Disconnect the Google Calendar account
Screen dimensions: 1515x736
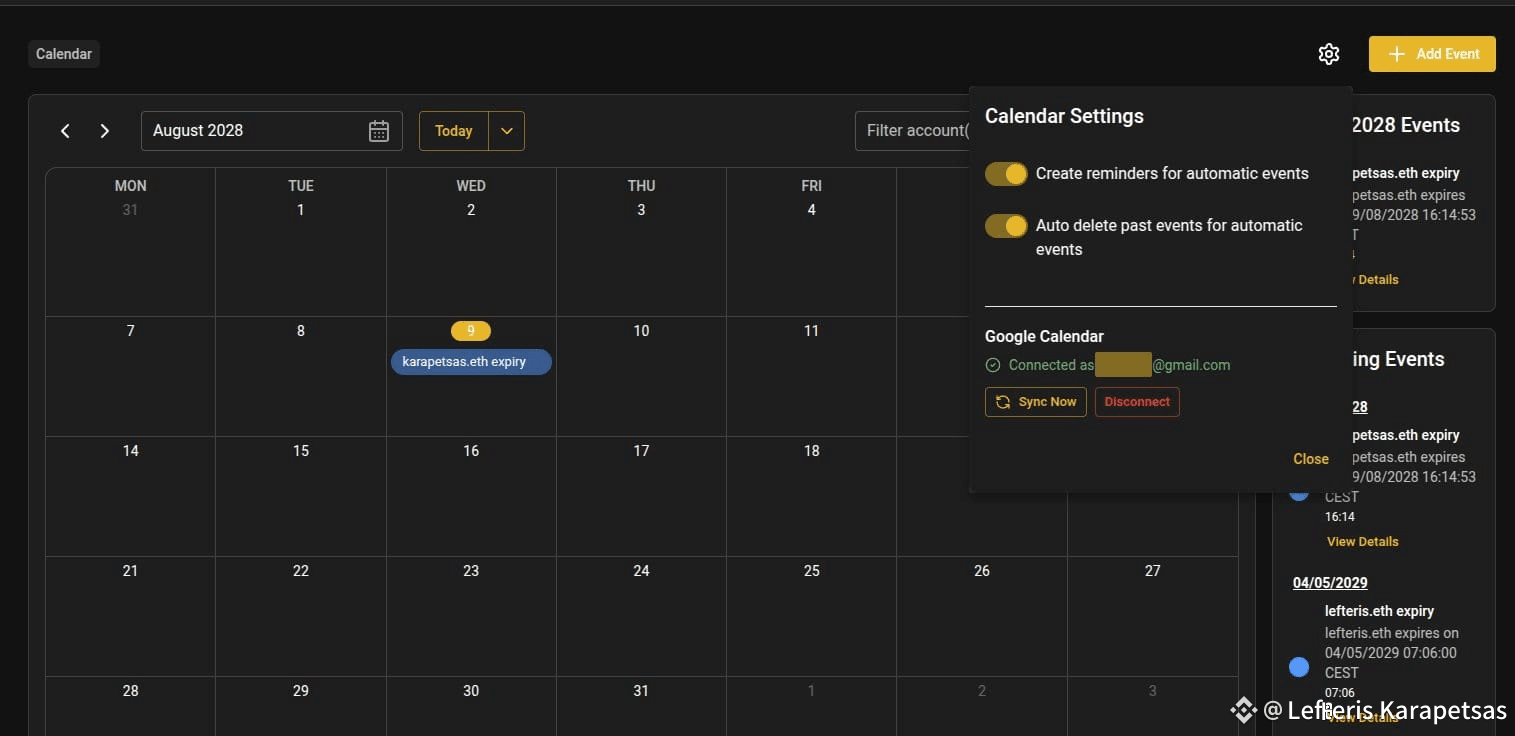click(x=1137, y=402)
